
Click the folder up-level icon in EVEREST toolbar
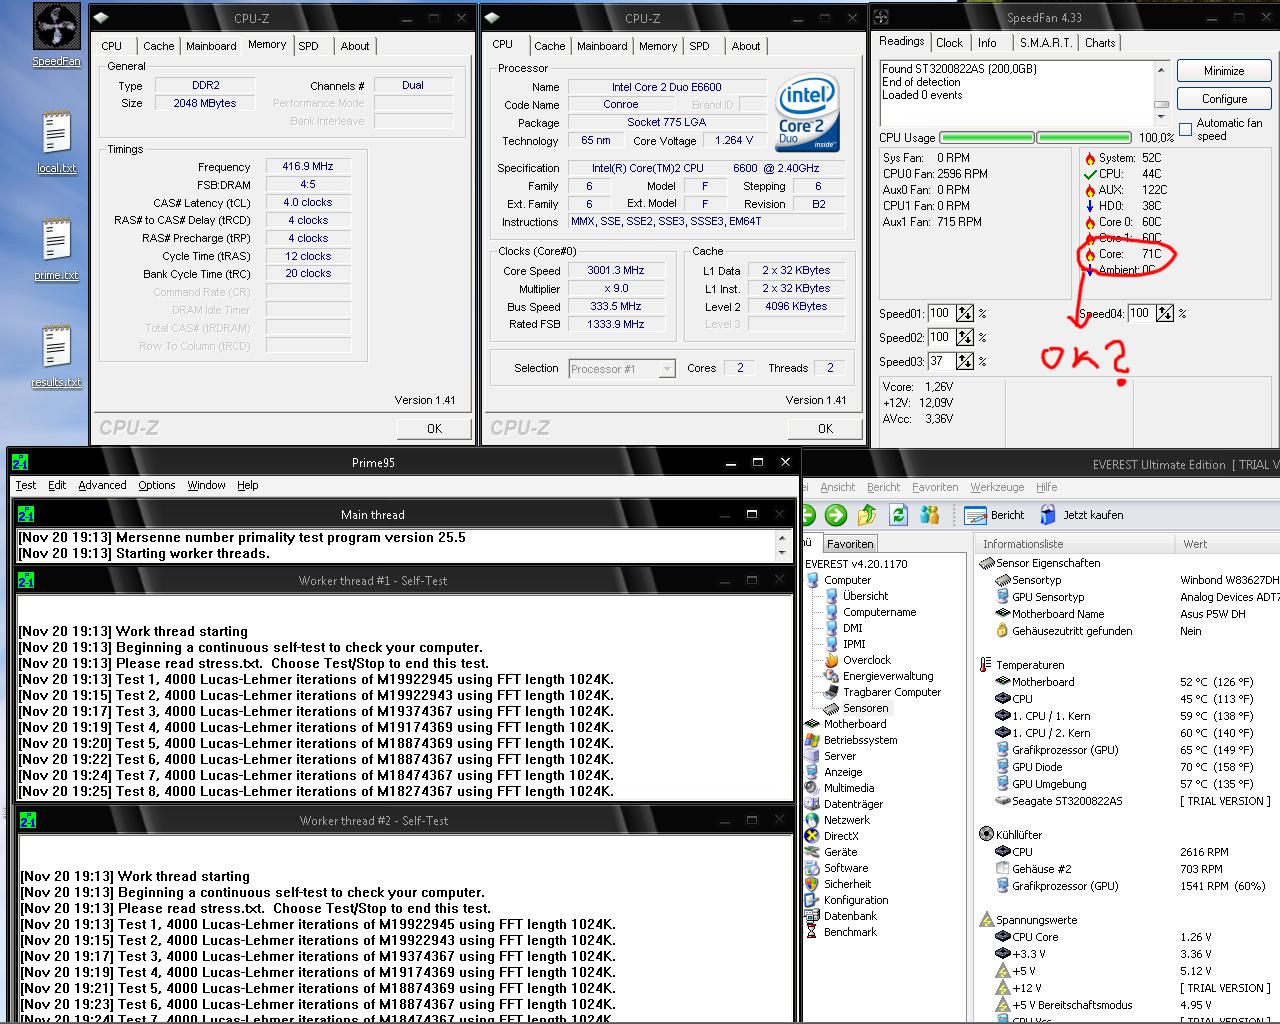point(867,515)
